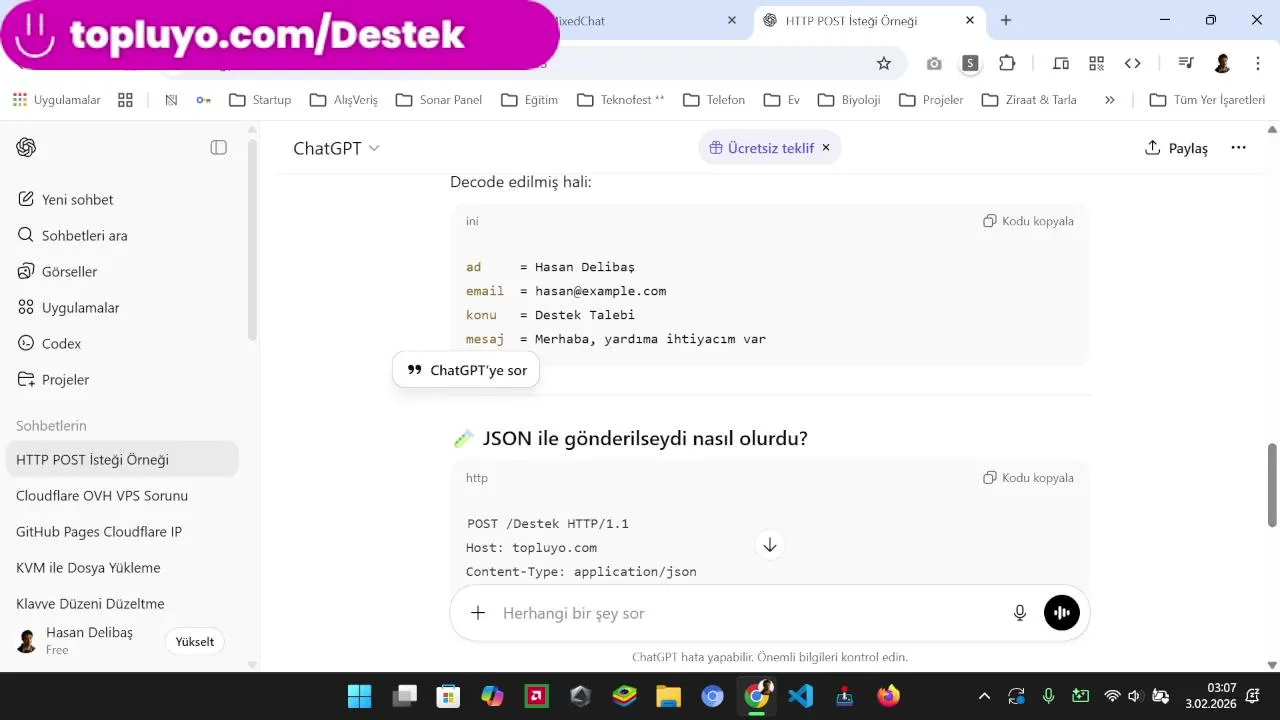Click the camera screenshot extension icon
The height and width of the screenshot is (720, 1280).
point(934,63)
